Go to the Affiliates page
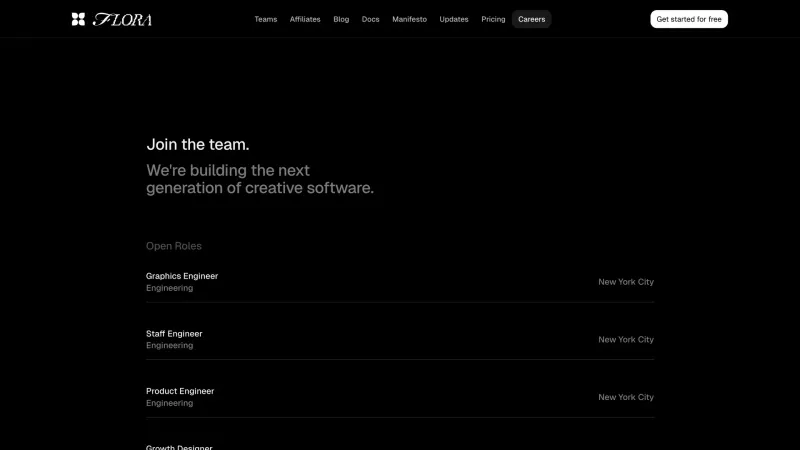 click(305, 19)
